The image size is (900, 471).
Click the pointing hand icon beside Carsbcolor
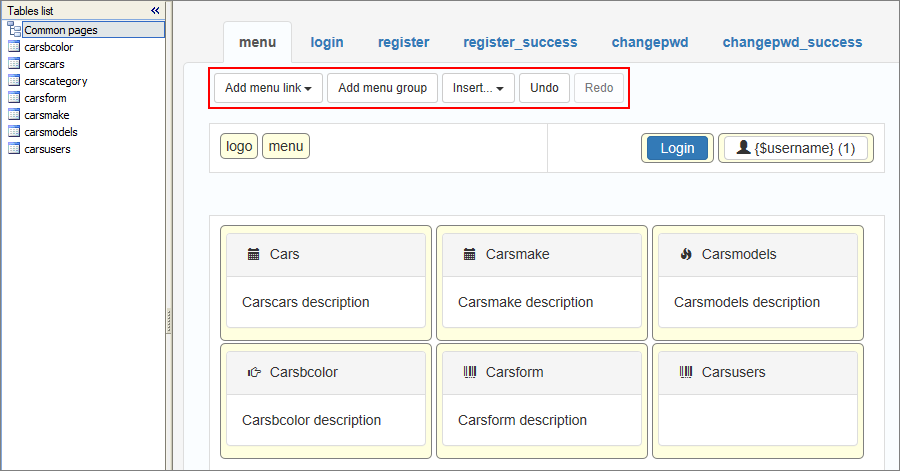click(x=254, y=372)
